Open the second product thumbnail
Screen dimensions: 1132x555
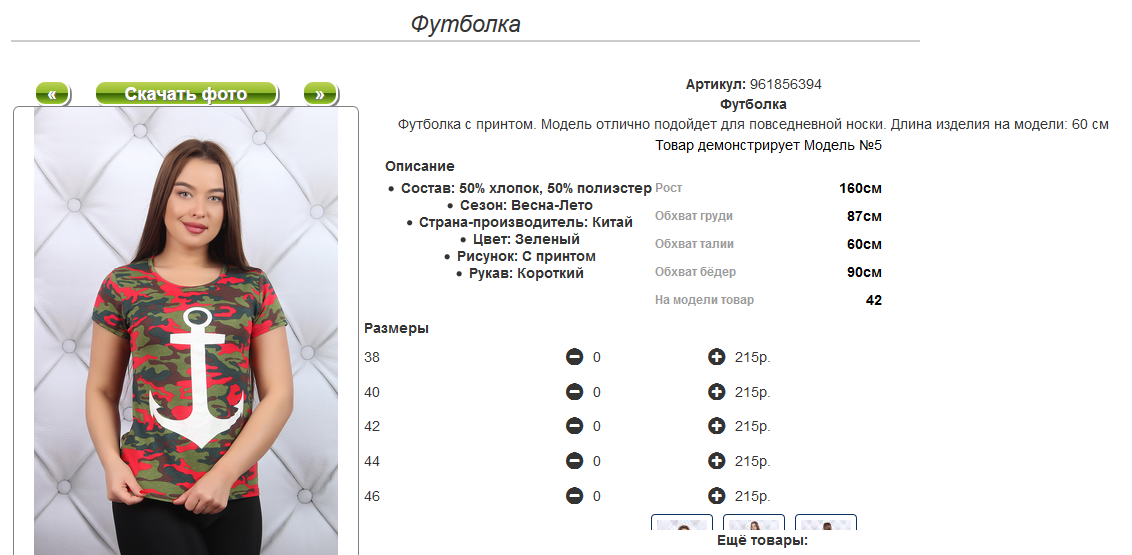coord(754,522)
